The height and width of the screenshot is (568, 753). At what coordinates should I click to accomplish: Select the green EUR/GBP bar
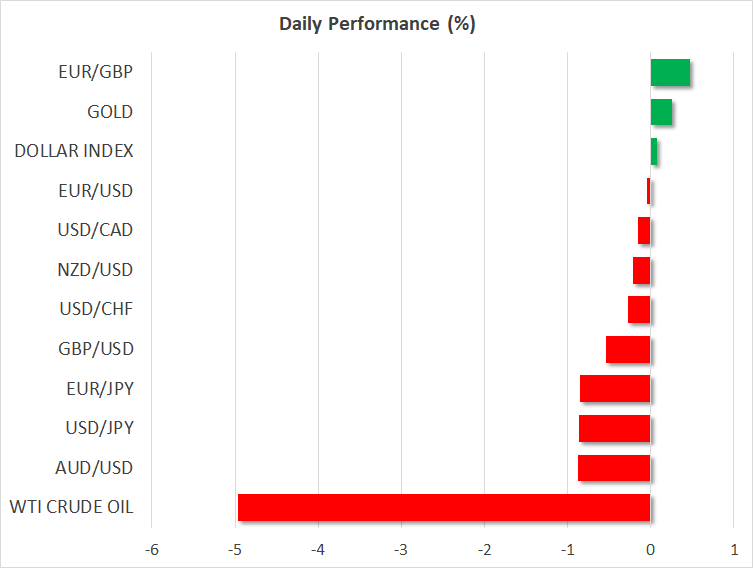[x=670, y=73]
